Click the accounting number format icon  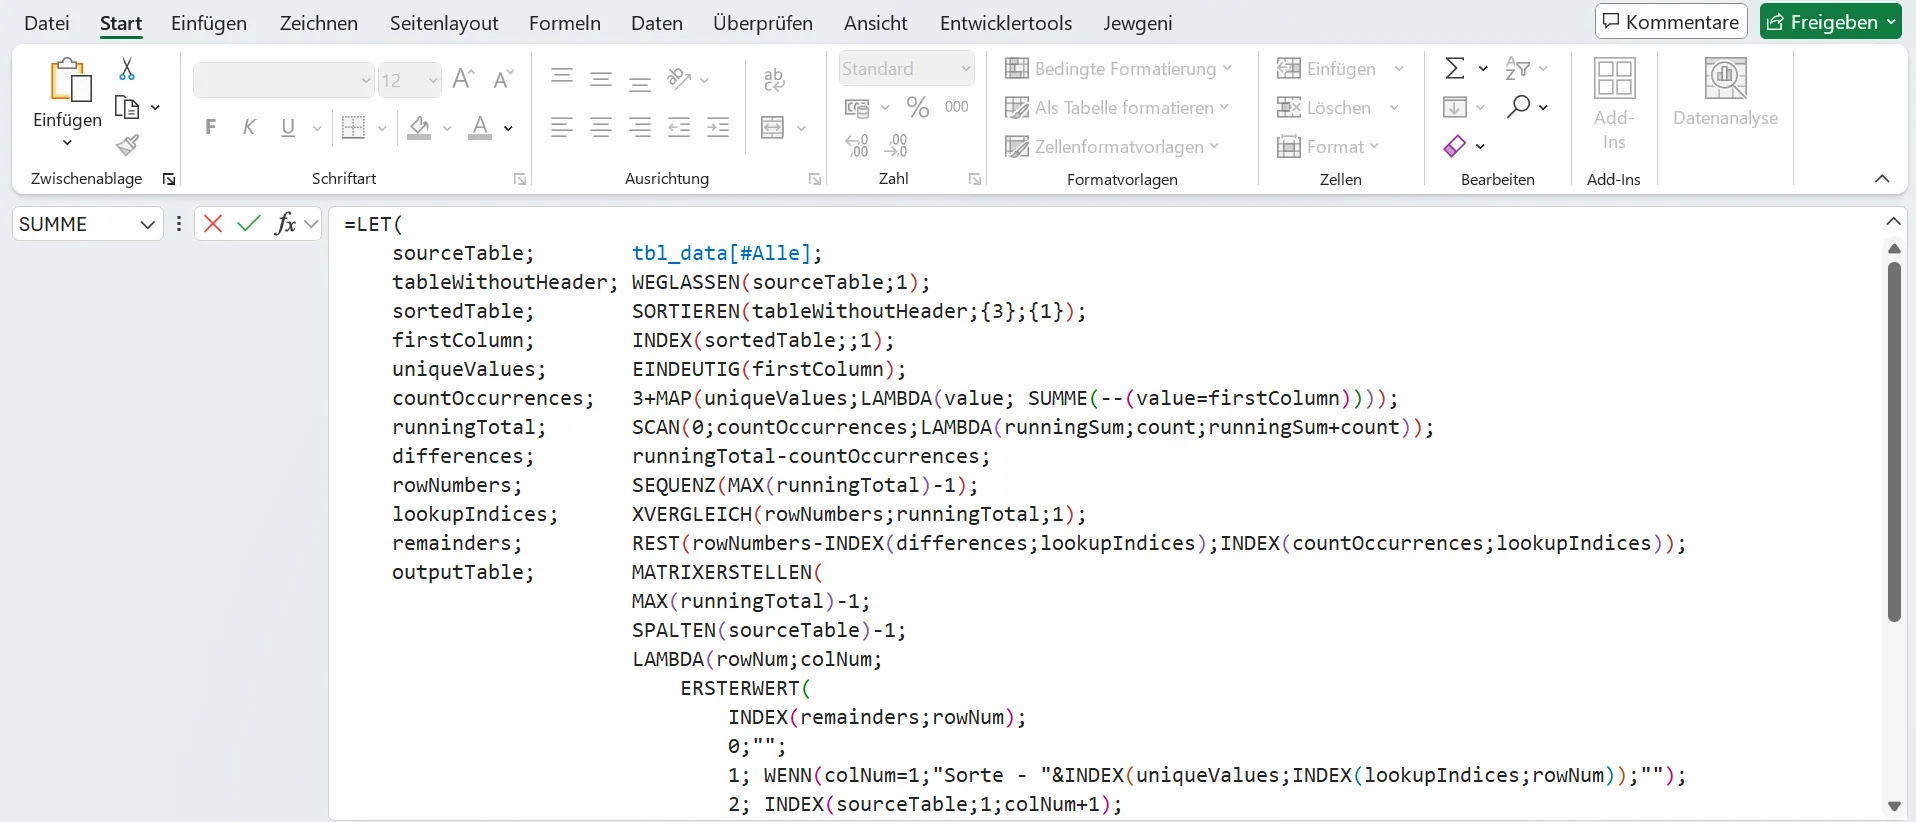click(x=857, y=107)
